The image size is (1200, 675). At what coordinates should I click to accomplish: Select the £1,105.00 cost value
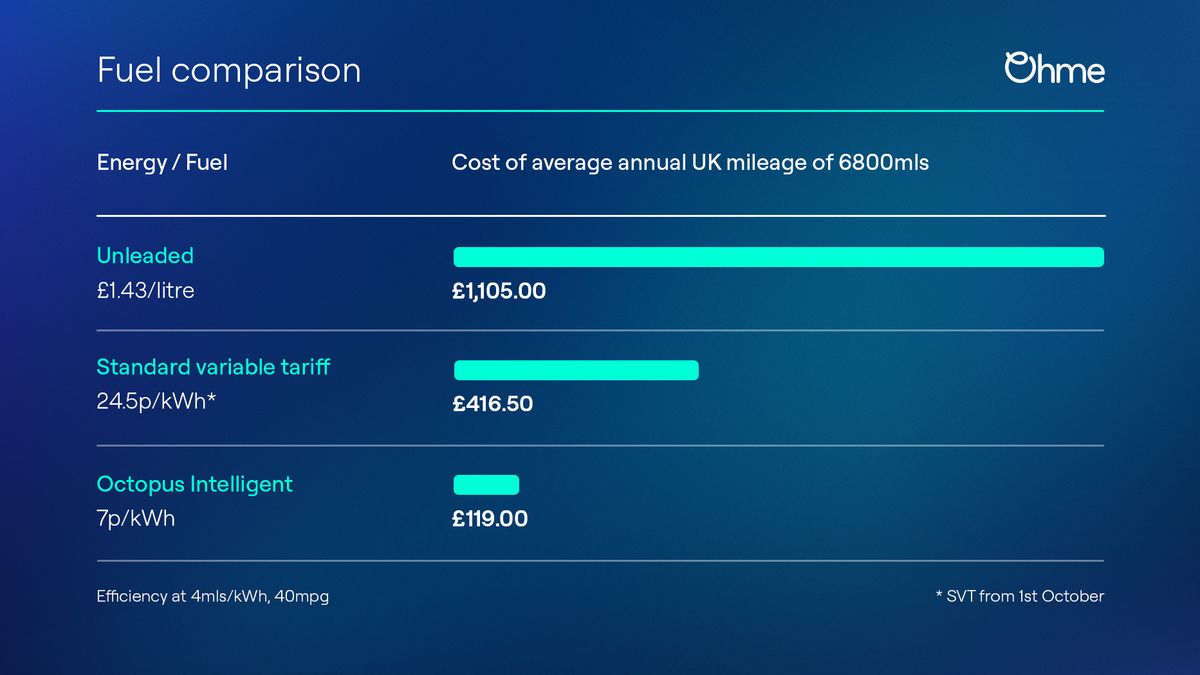click(499, 292)
